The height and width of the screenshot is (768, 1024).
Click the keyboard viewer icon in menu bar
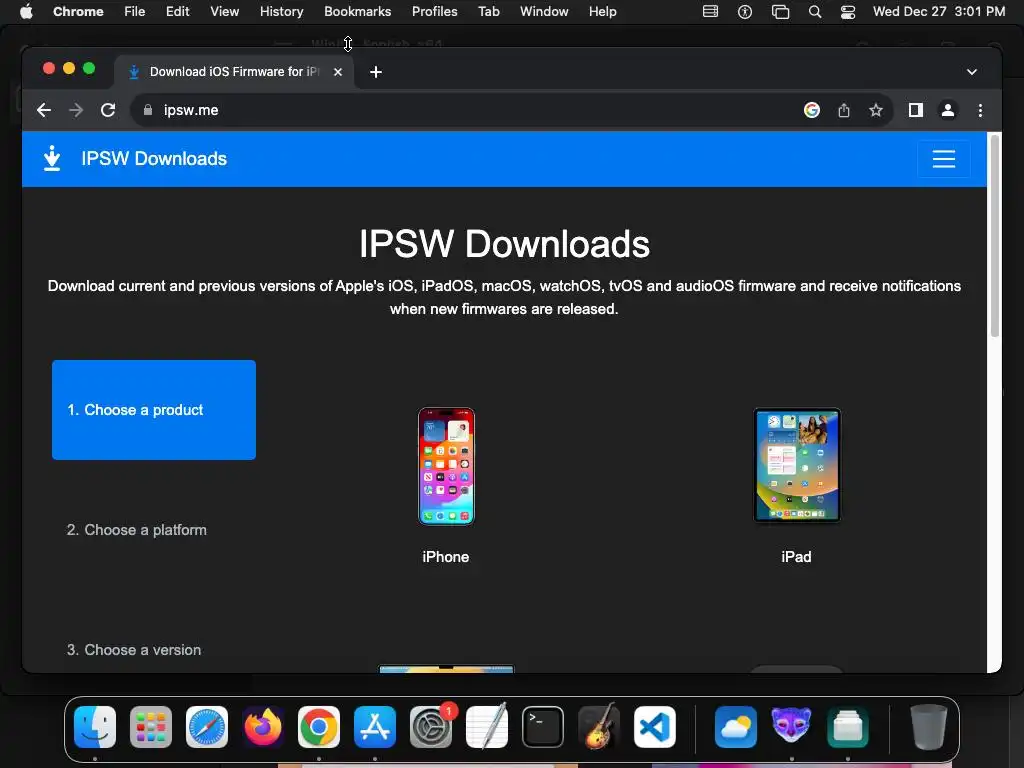(x=711, y=12)
